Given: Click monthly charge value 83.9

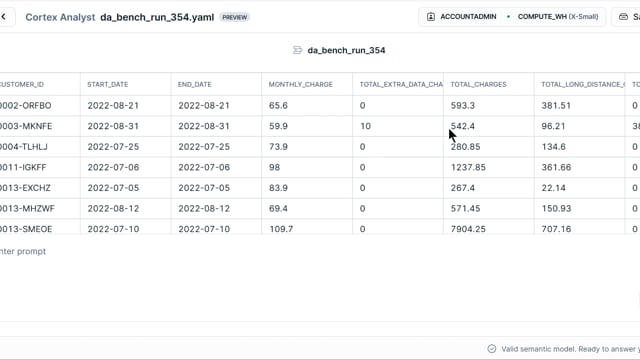Looking at the screenshot, I should 278,188.
